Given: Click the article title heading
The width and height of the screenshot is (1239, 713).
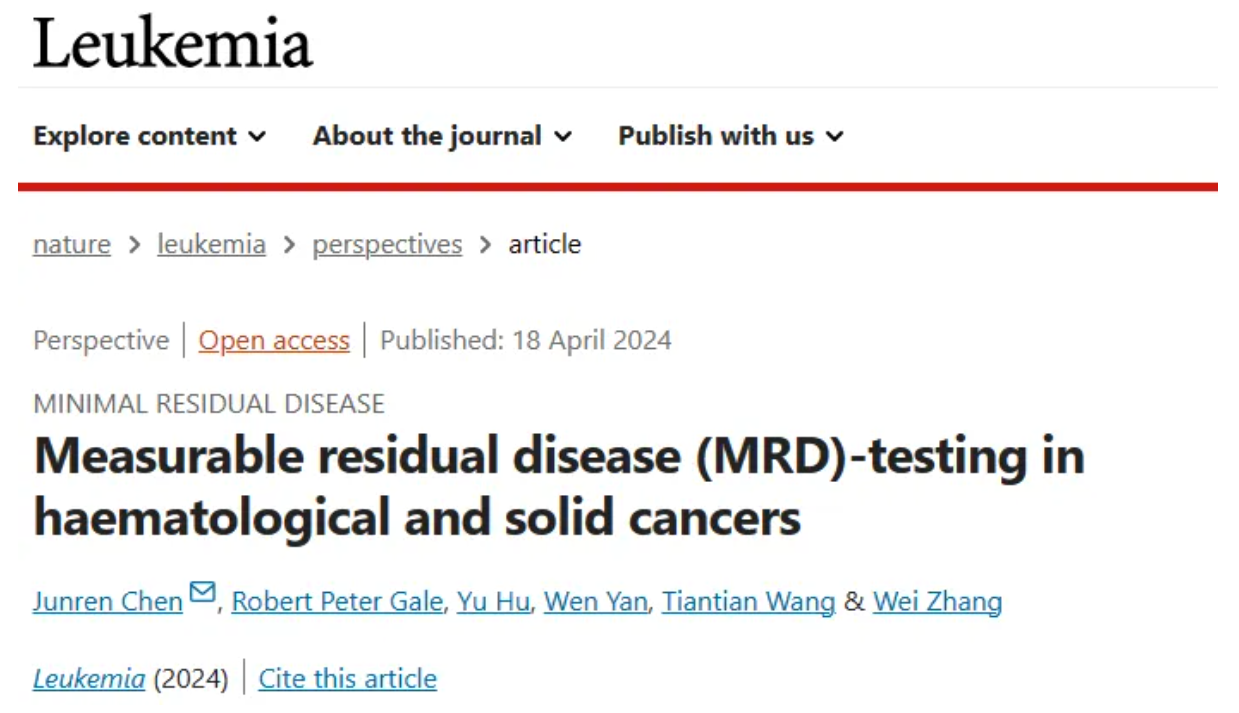Looking at the screenshot, I should 558,487.
